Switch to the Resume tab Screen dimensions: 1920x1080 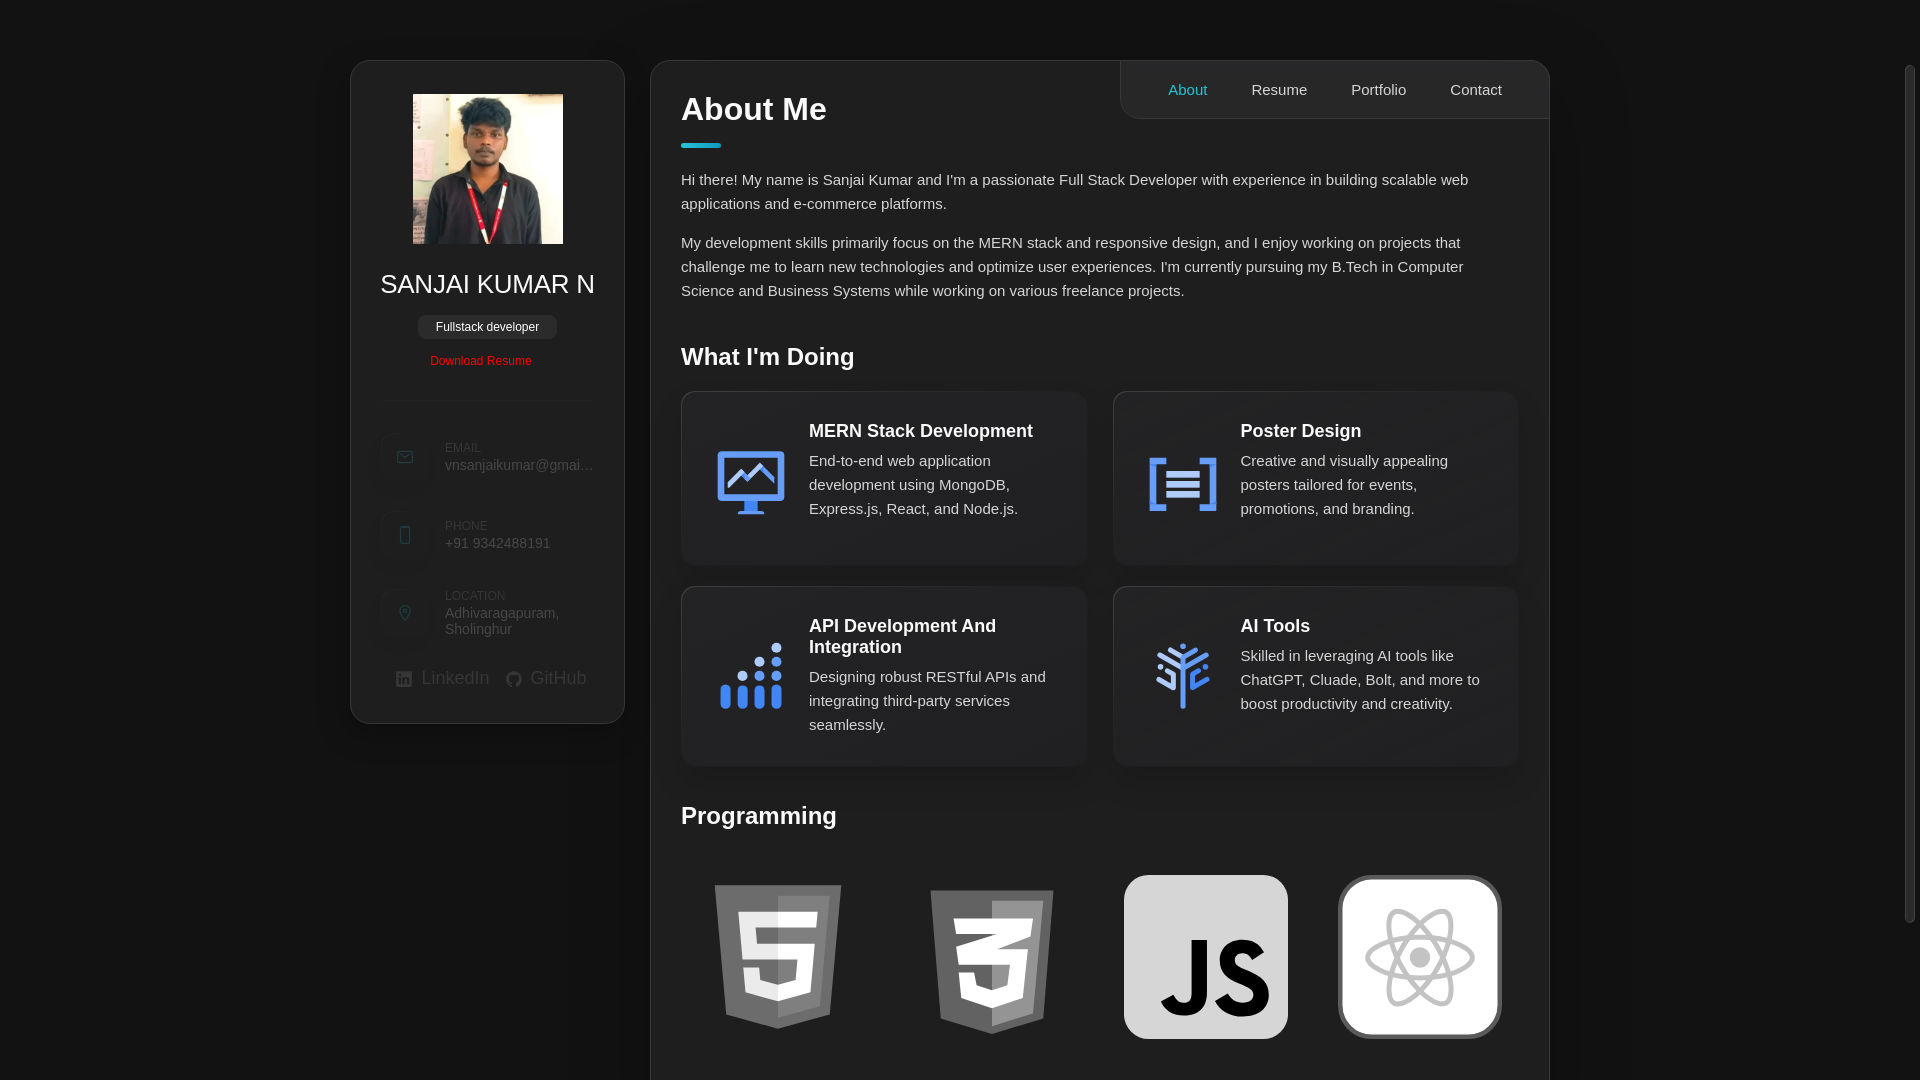tap(1279, 90)
